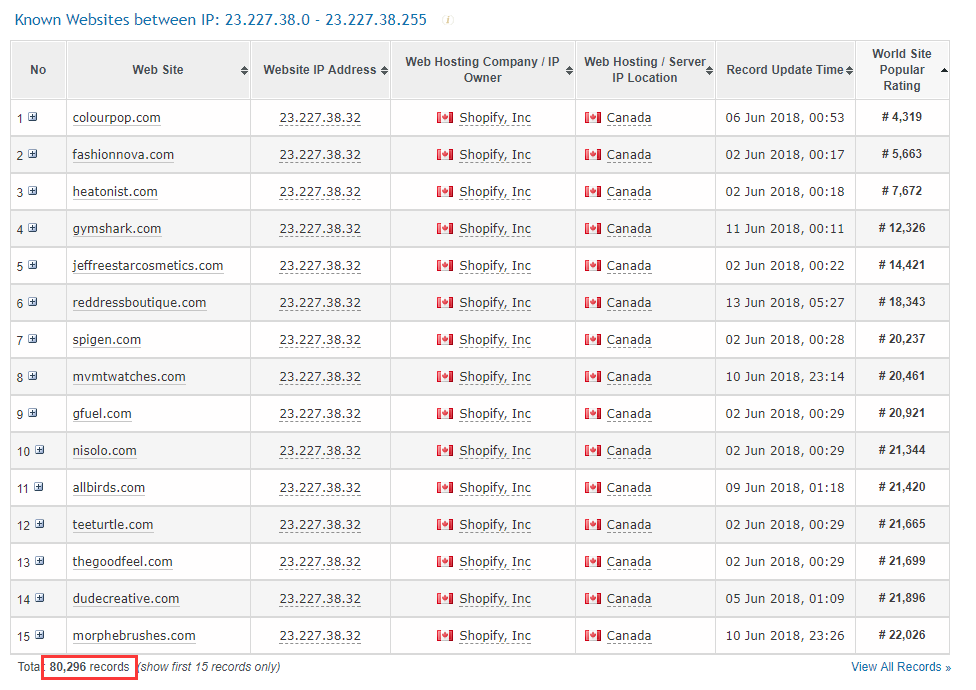The width and height of the screenshot is (976, 690).
Task: Open colourpop.com link
Action: (116, 118)
